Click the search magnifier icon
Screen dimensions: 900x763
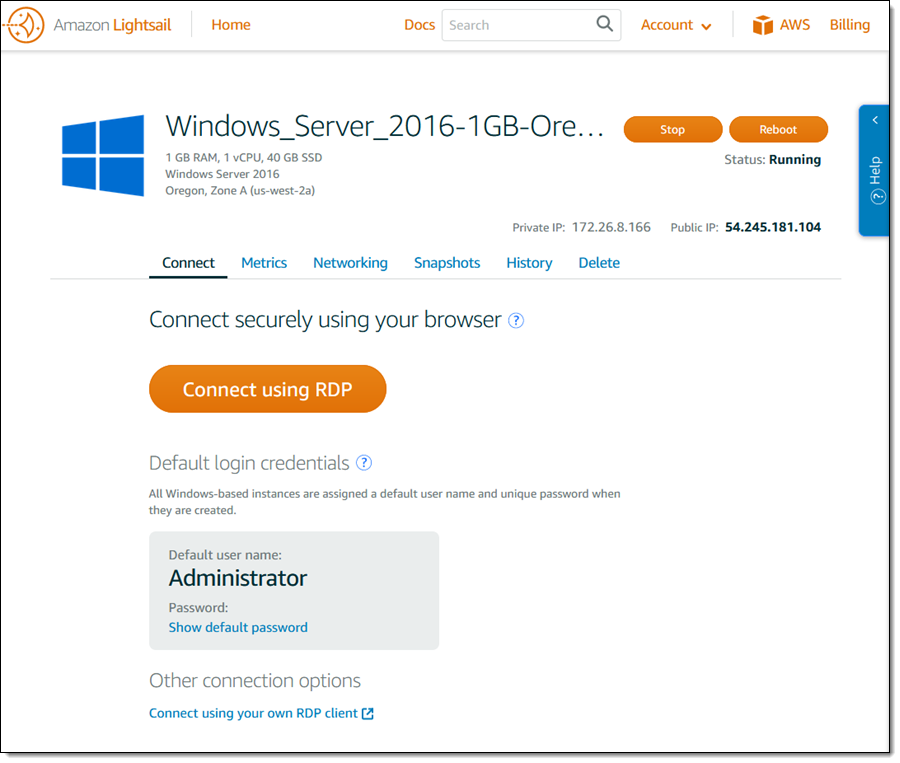click(x=605, y=25)
